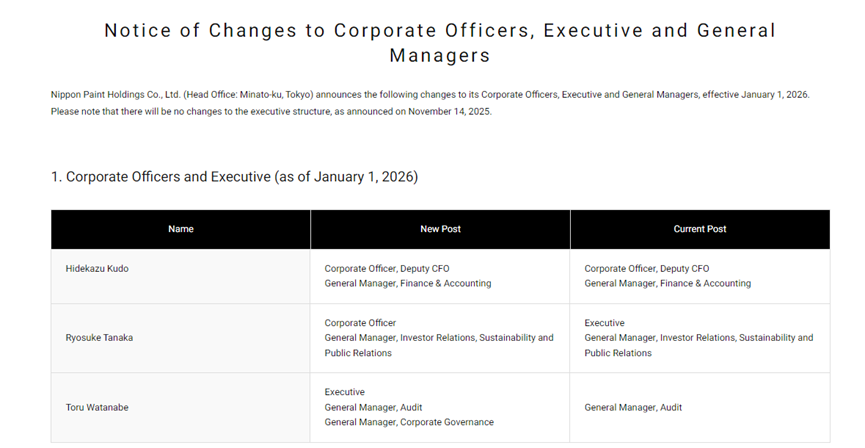The height and width of the screenshot is (448, 865).
Task: Click the section 1 Corporate Officers heading
Action: coord(234,177)
